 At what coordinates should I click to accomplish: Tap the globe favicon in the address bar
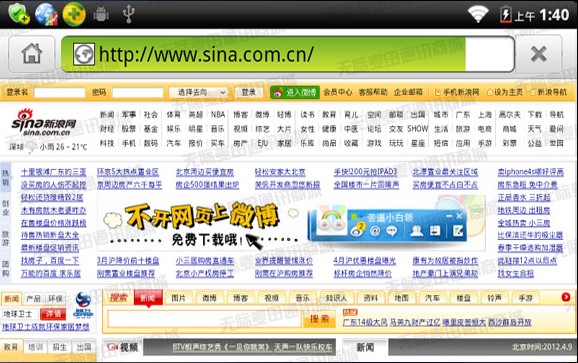(x=84, y=54)
